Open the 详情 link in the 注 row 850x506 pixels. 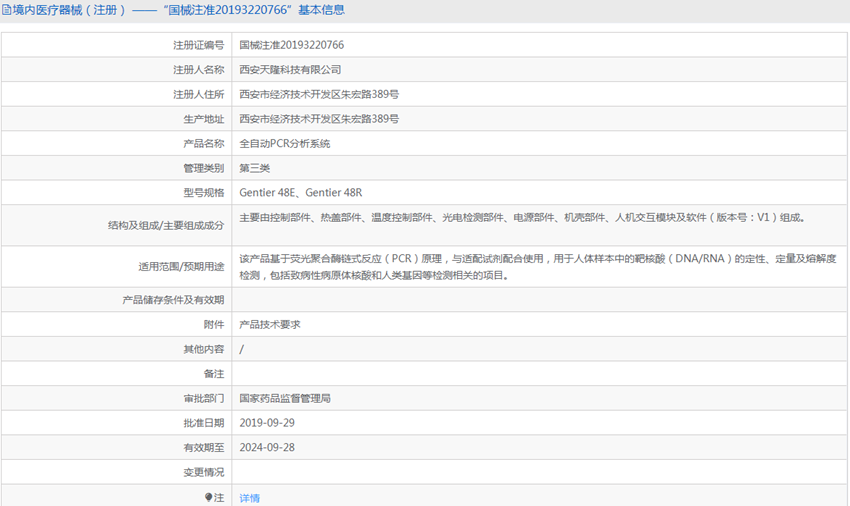[x=249, y=498]
